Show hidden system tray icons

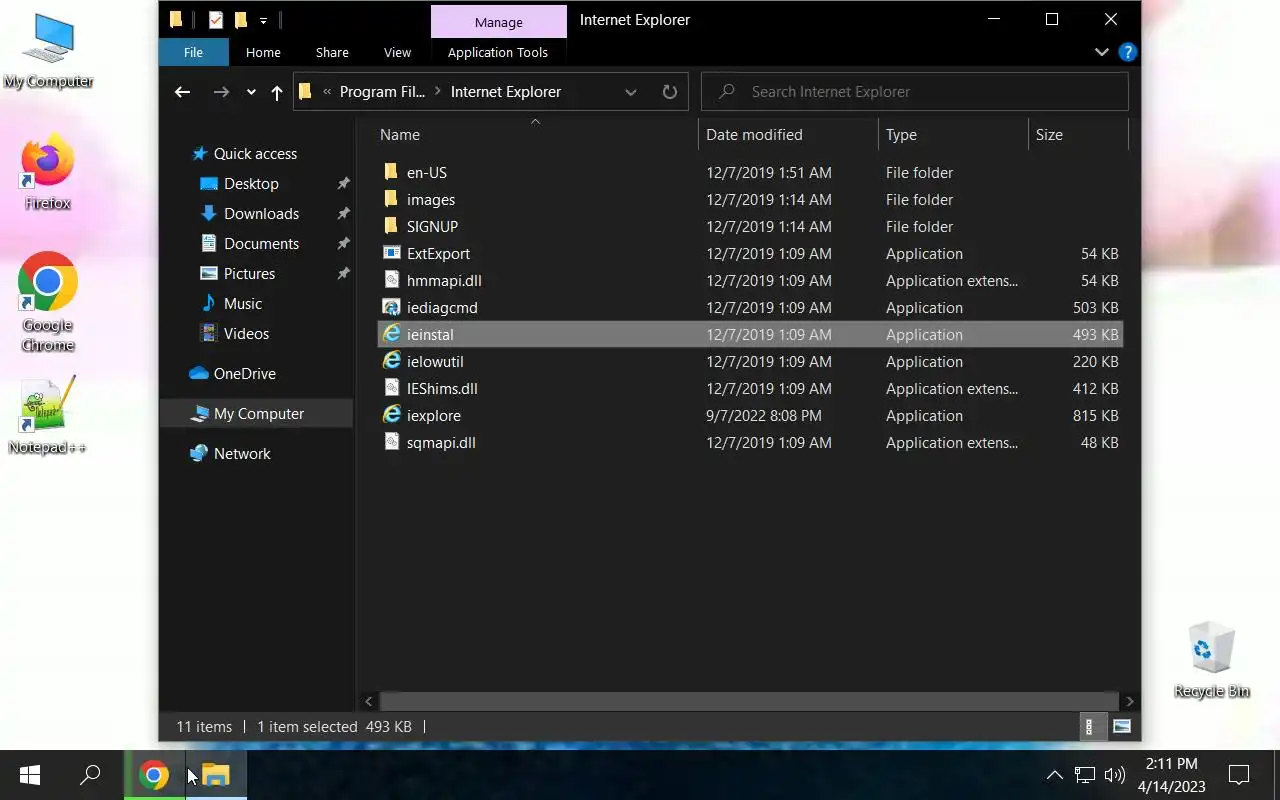(x=1054, y=775)
